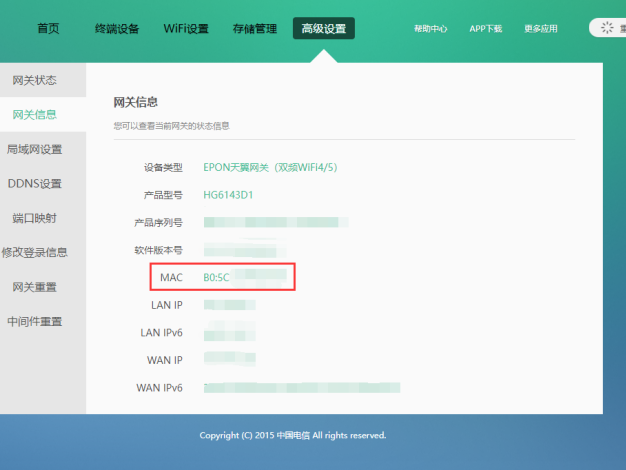
Task: Click device type value EPON天翼网关
Action: tap(270, 167)
